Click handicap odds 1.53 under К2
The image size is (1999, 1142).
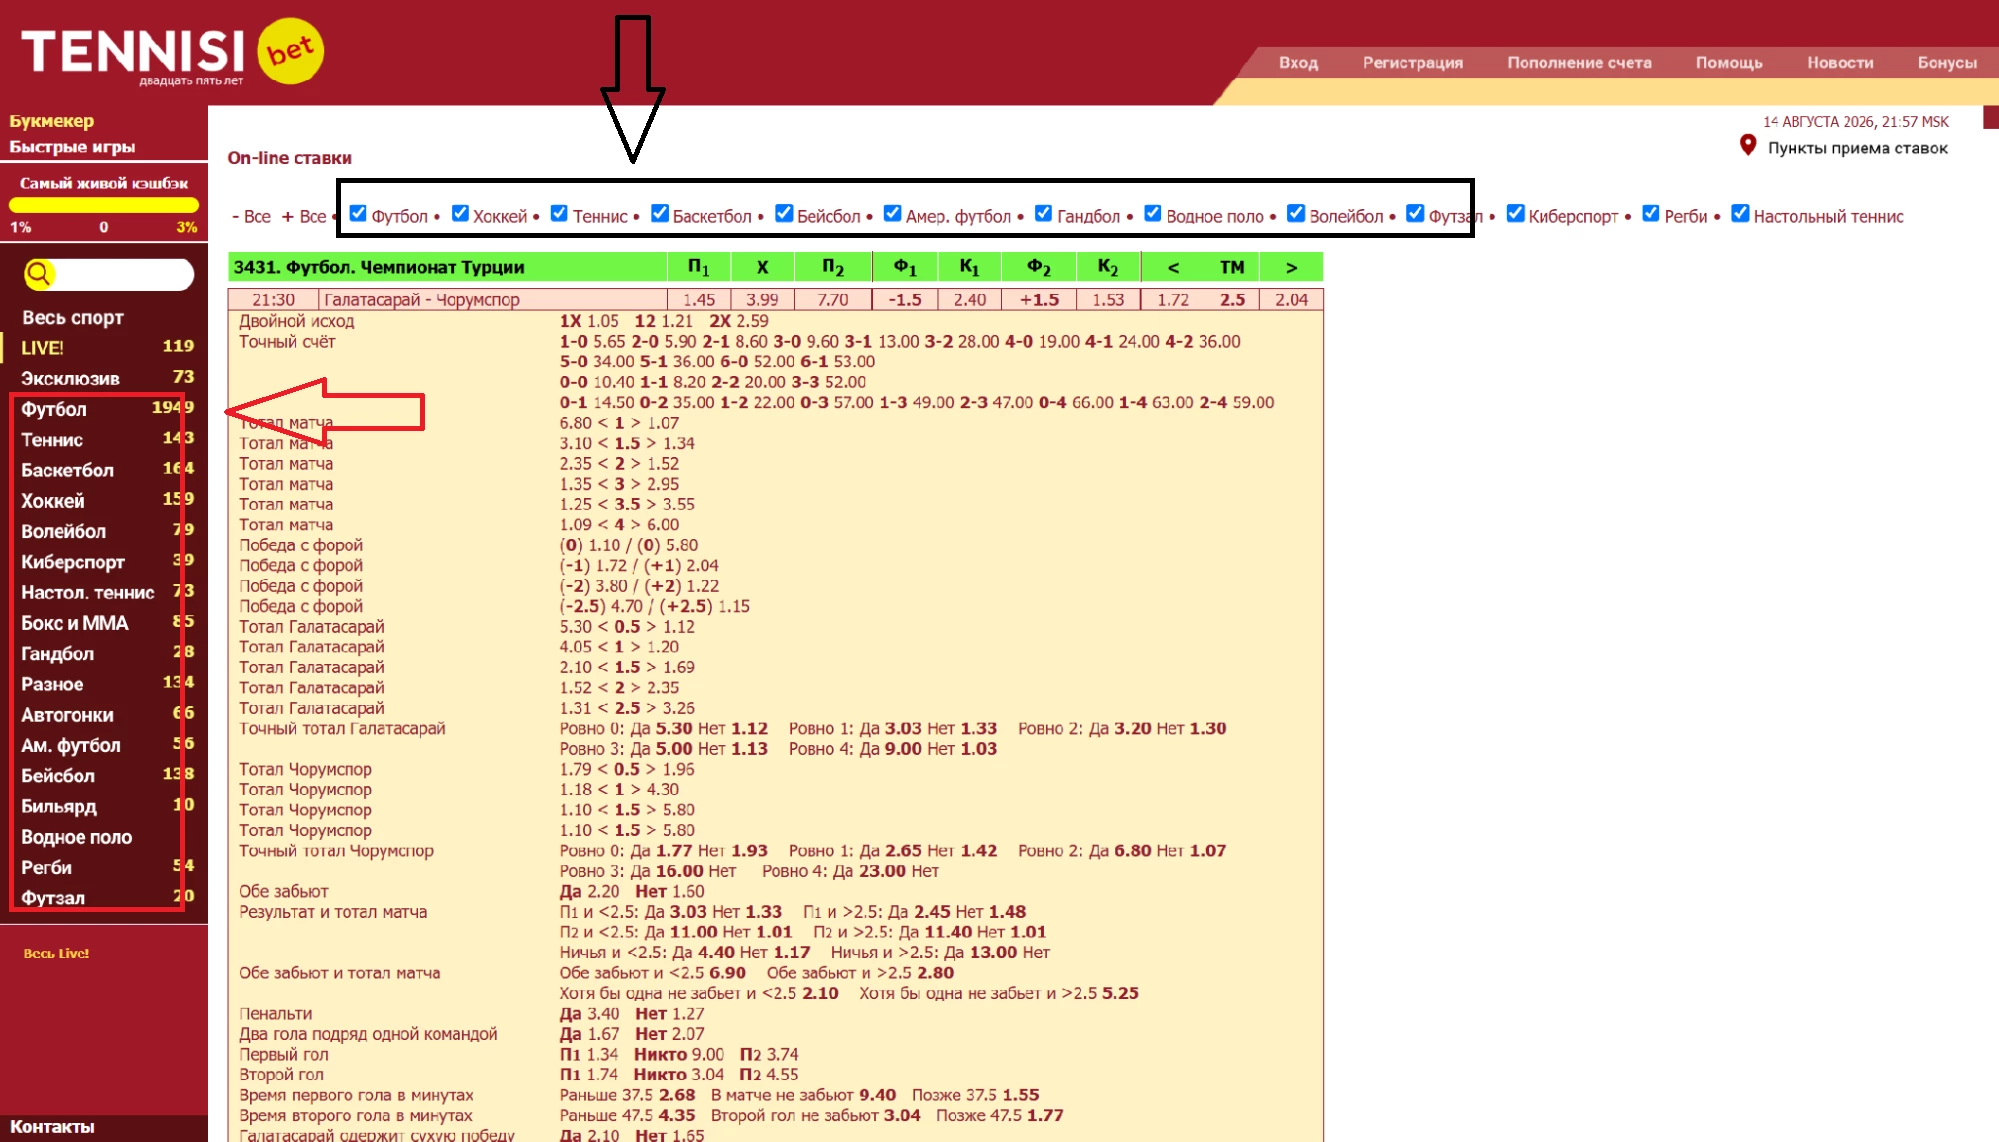1108,300
